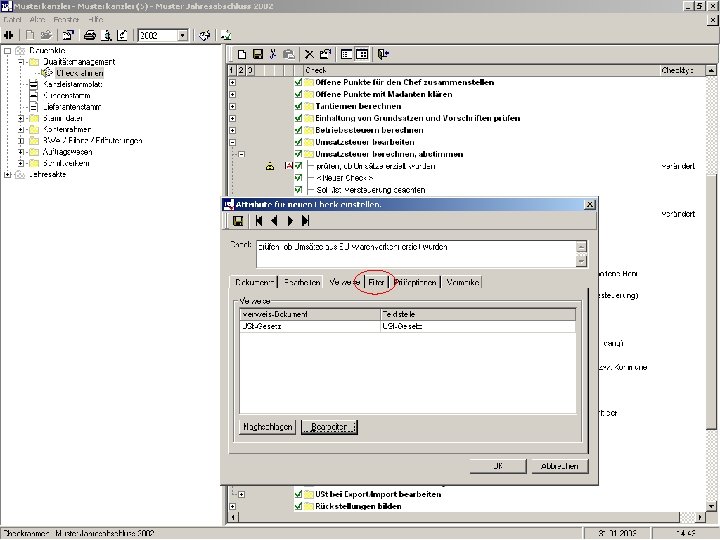Toggle checkmark for 'Umsatzsteuer berechnen, abstimmen'

(x=298, y=154)
